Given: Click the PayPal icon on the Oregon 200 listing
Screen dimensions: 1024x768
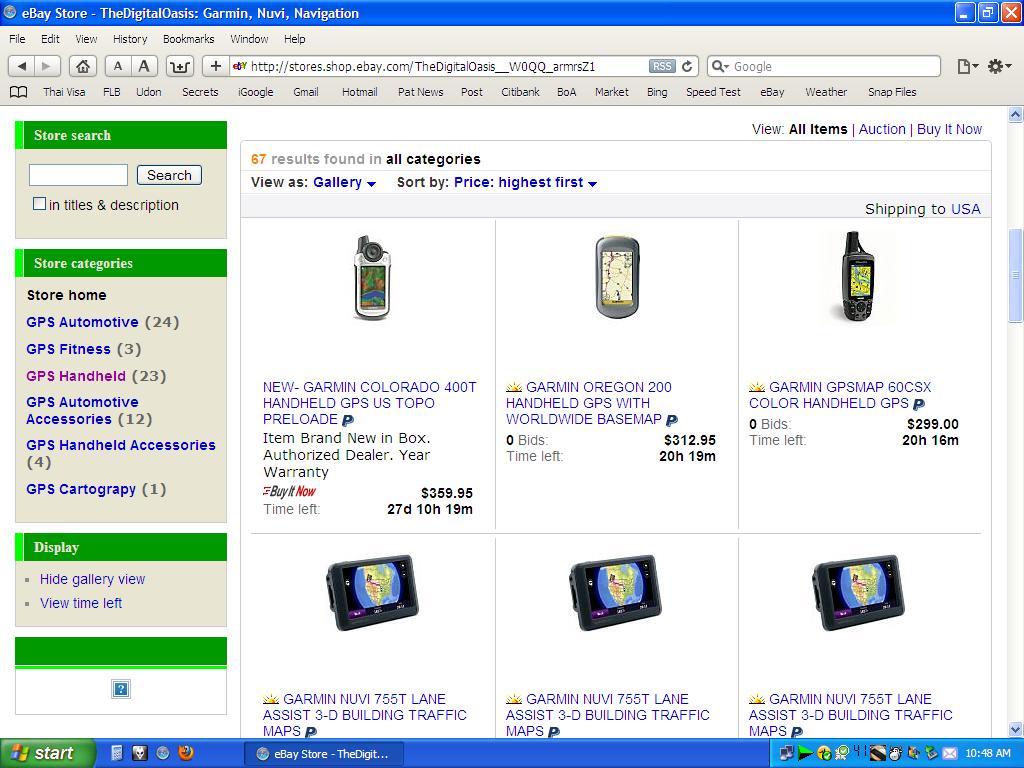Looking at the screenshot, I should pyautogui.click(x=672, y=420).
